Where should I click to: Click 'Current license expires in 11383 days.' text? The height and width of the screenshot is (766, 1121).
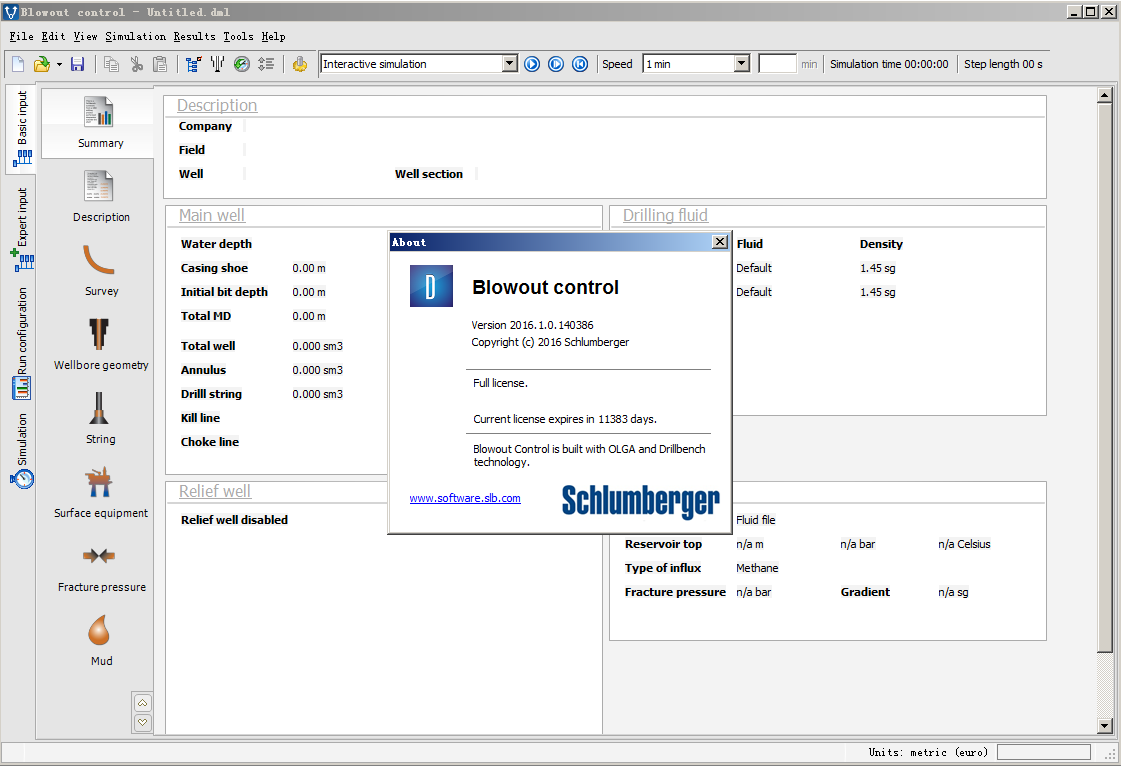click(565, 419)
